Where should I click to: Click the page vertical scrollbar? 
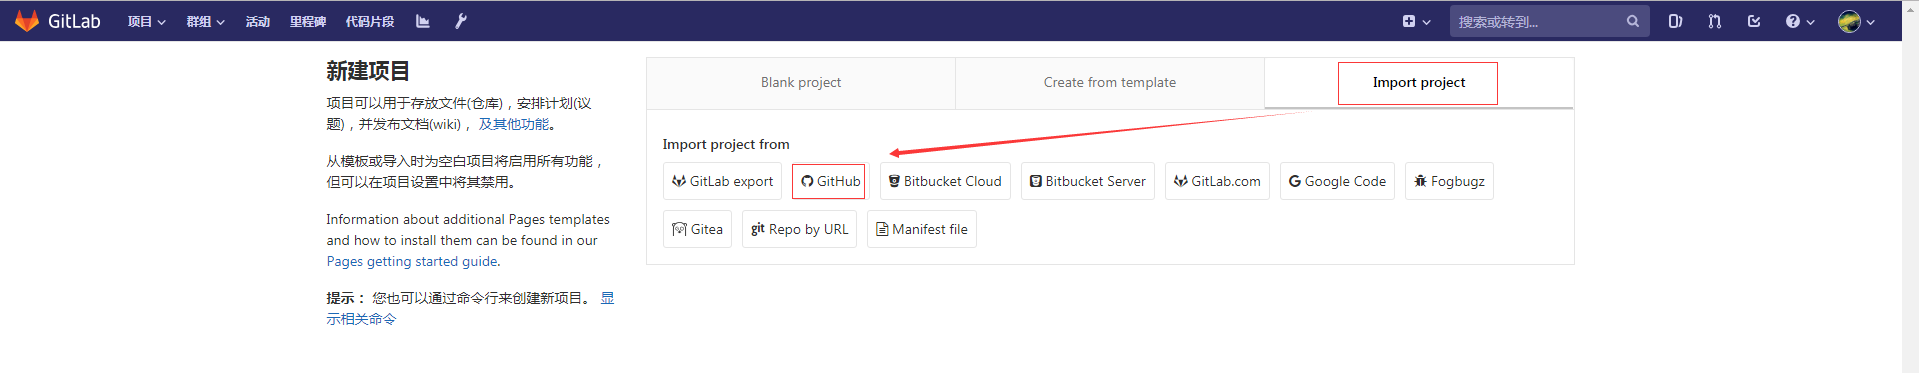(1910, 186)
